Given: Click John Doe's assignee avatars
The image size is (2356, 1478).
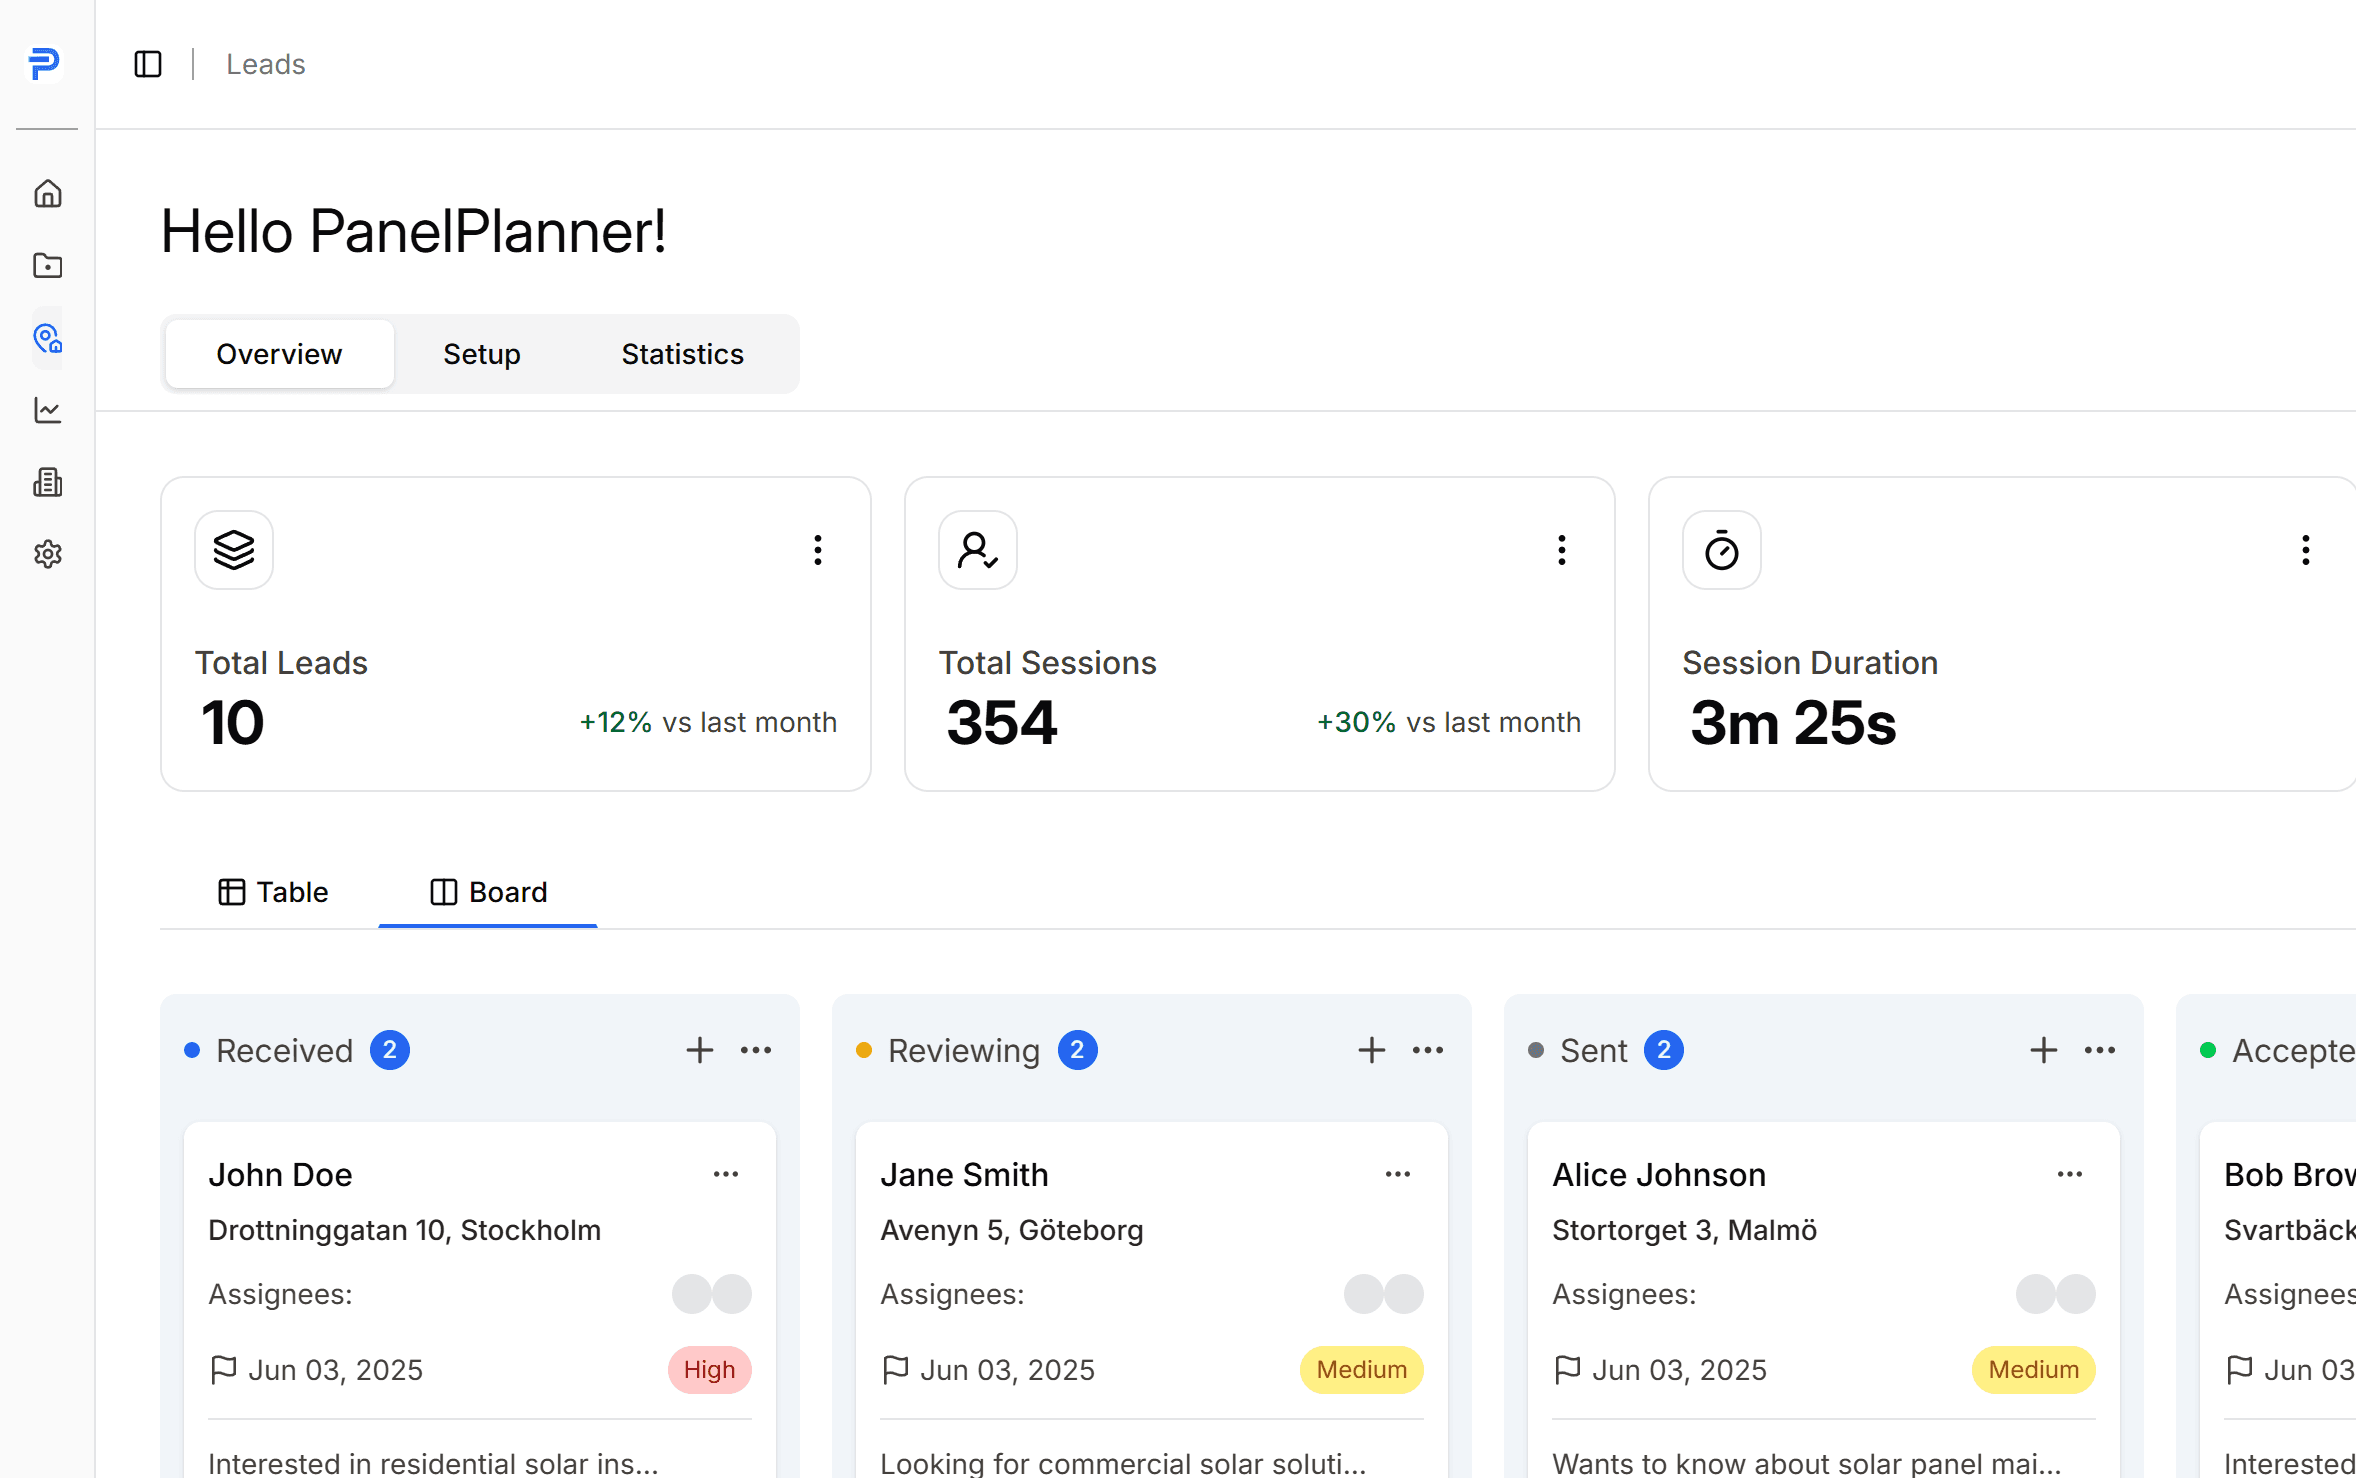Looking at the screenshot, I should pos(712,1294).
